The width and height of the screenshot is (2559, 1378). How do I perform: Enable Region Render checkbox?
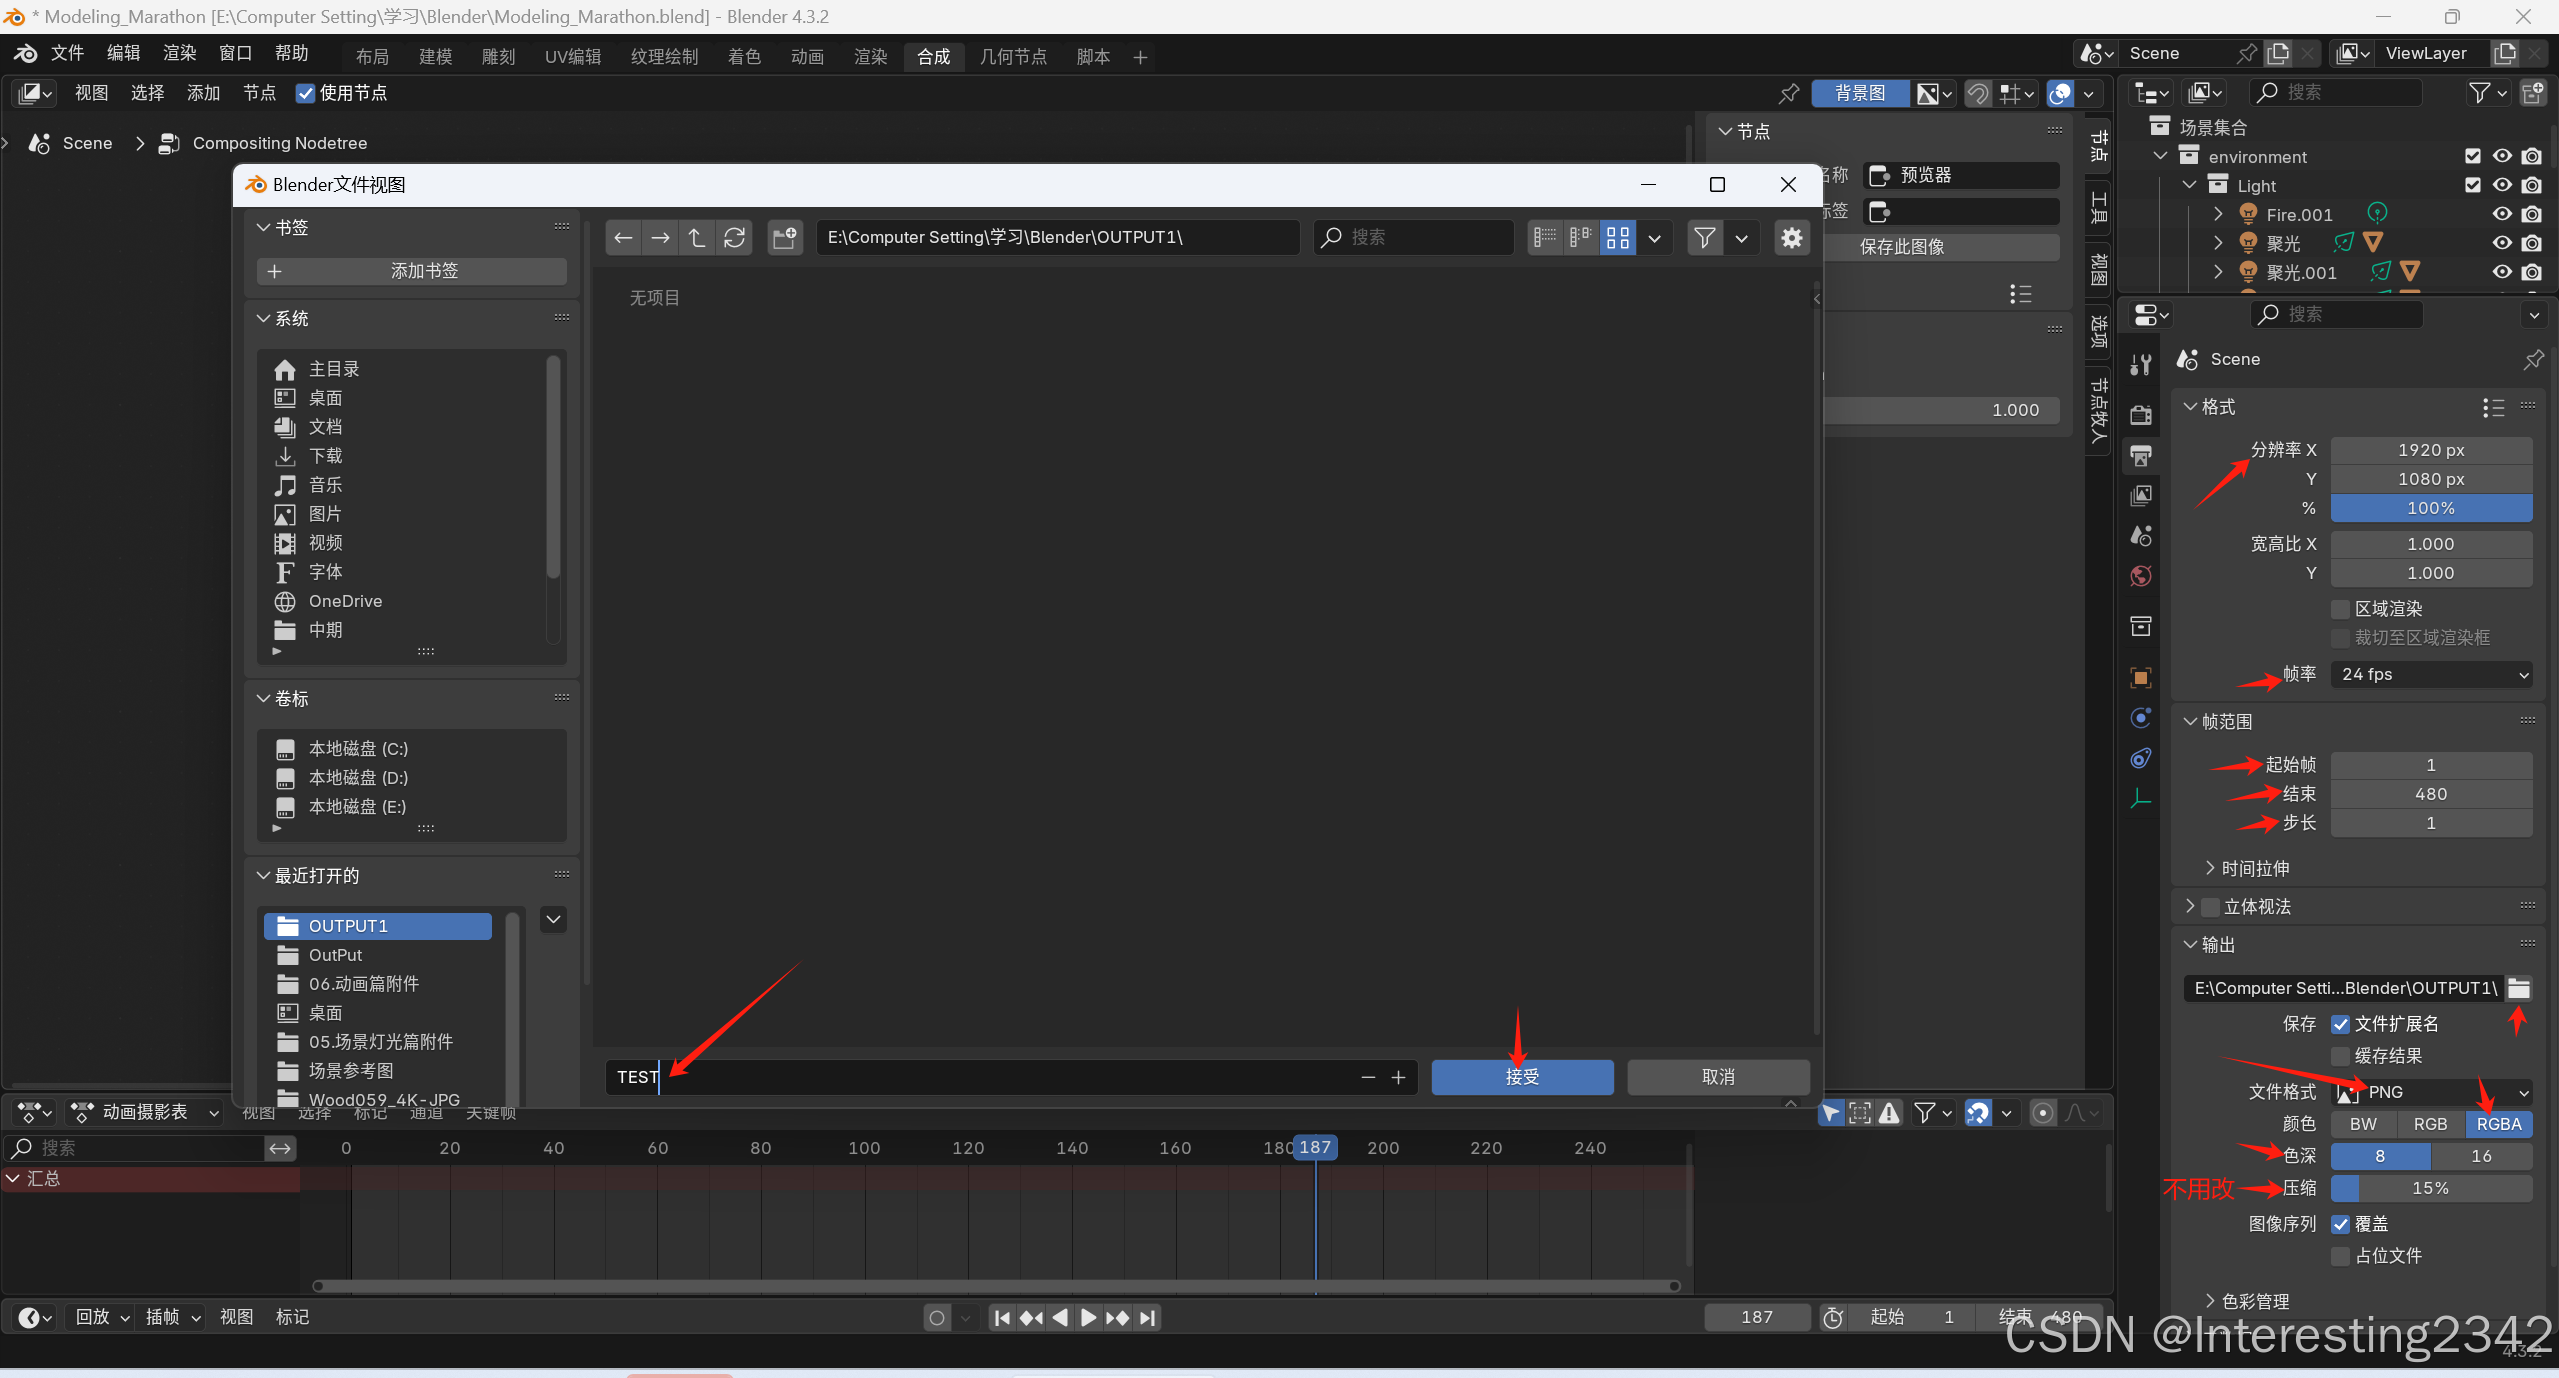pos(2340,609)
